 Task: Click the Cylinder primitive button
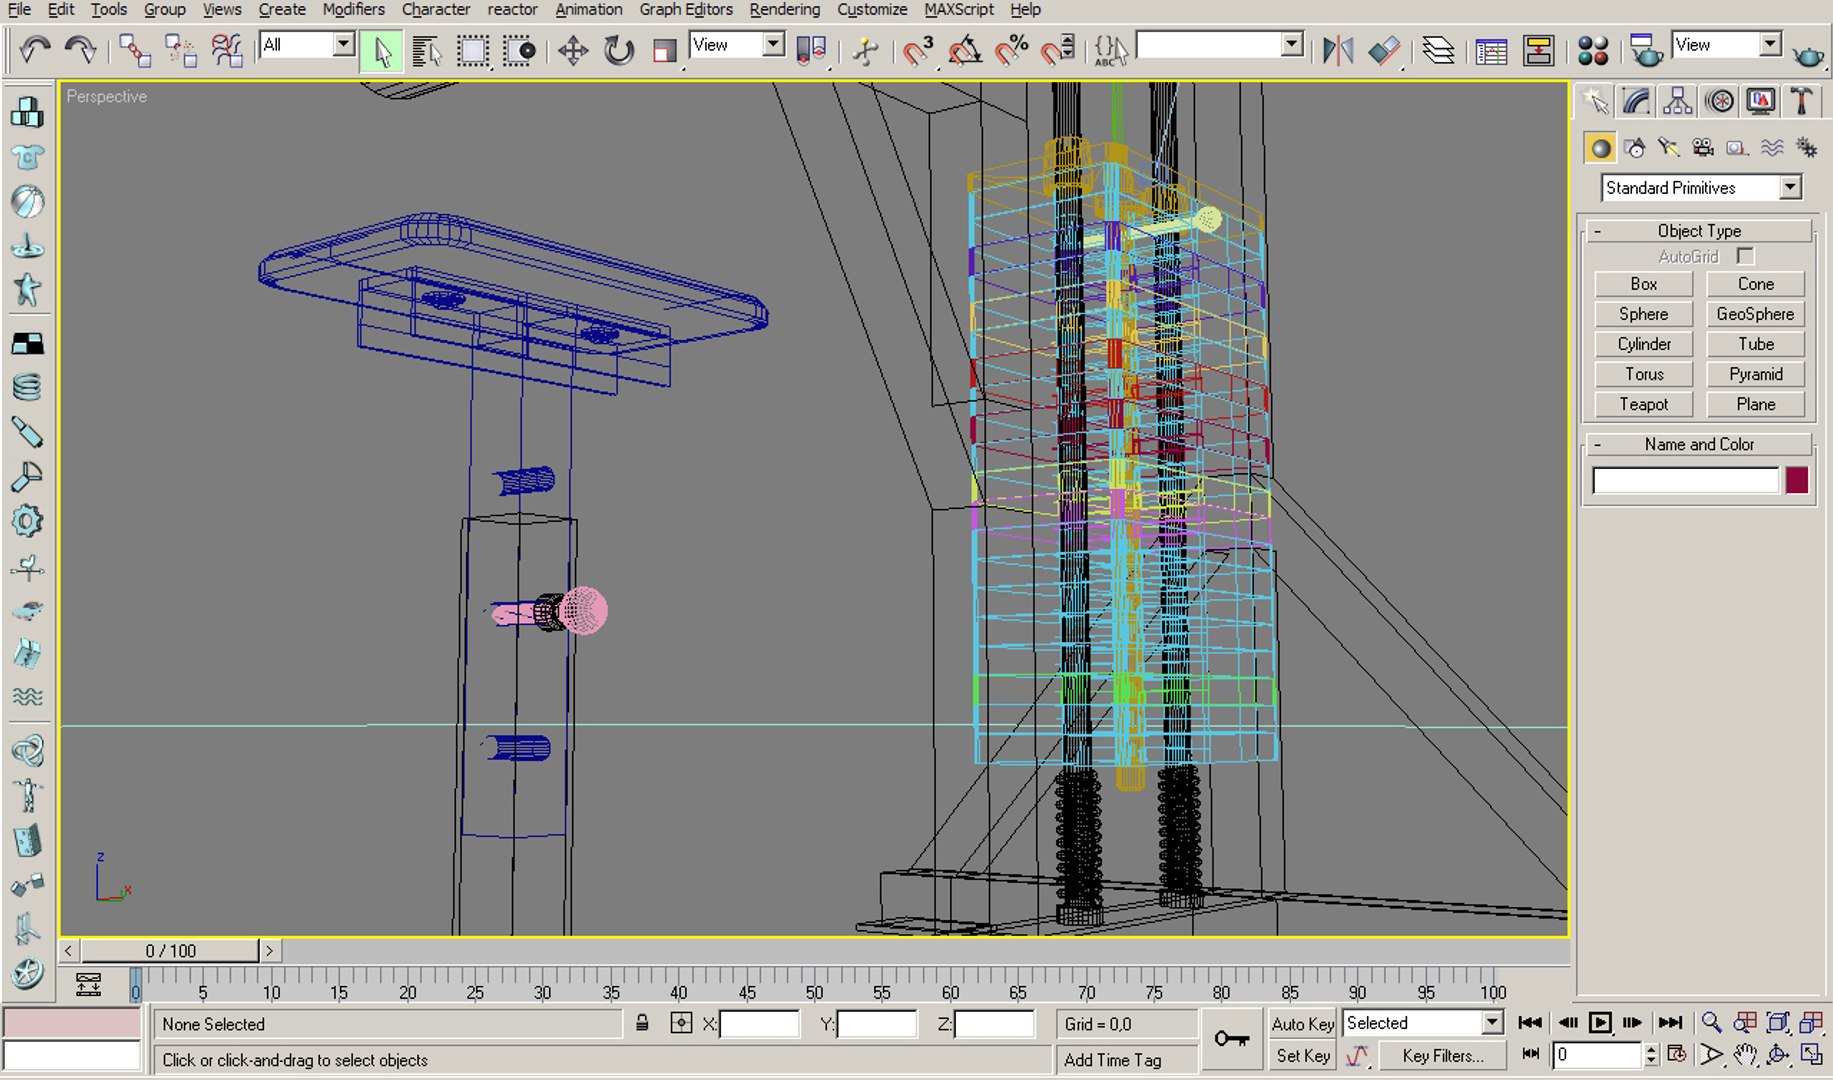[1643, 344]
